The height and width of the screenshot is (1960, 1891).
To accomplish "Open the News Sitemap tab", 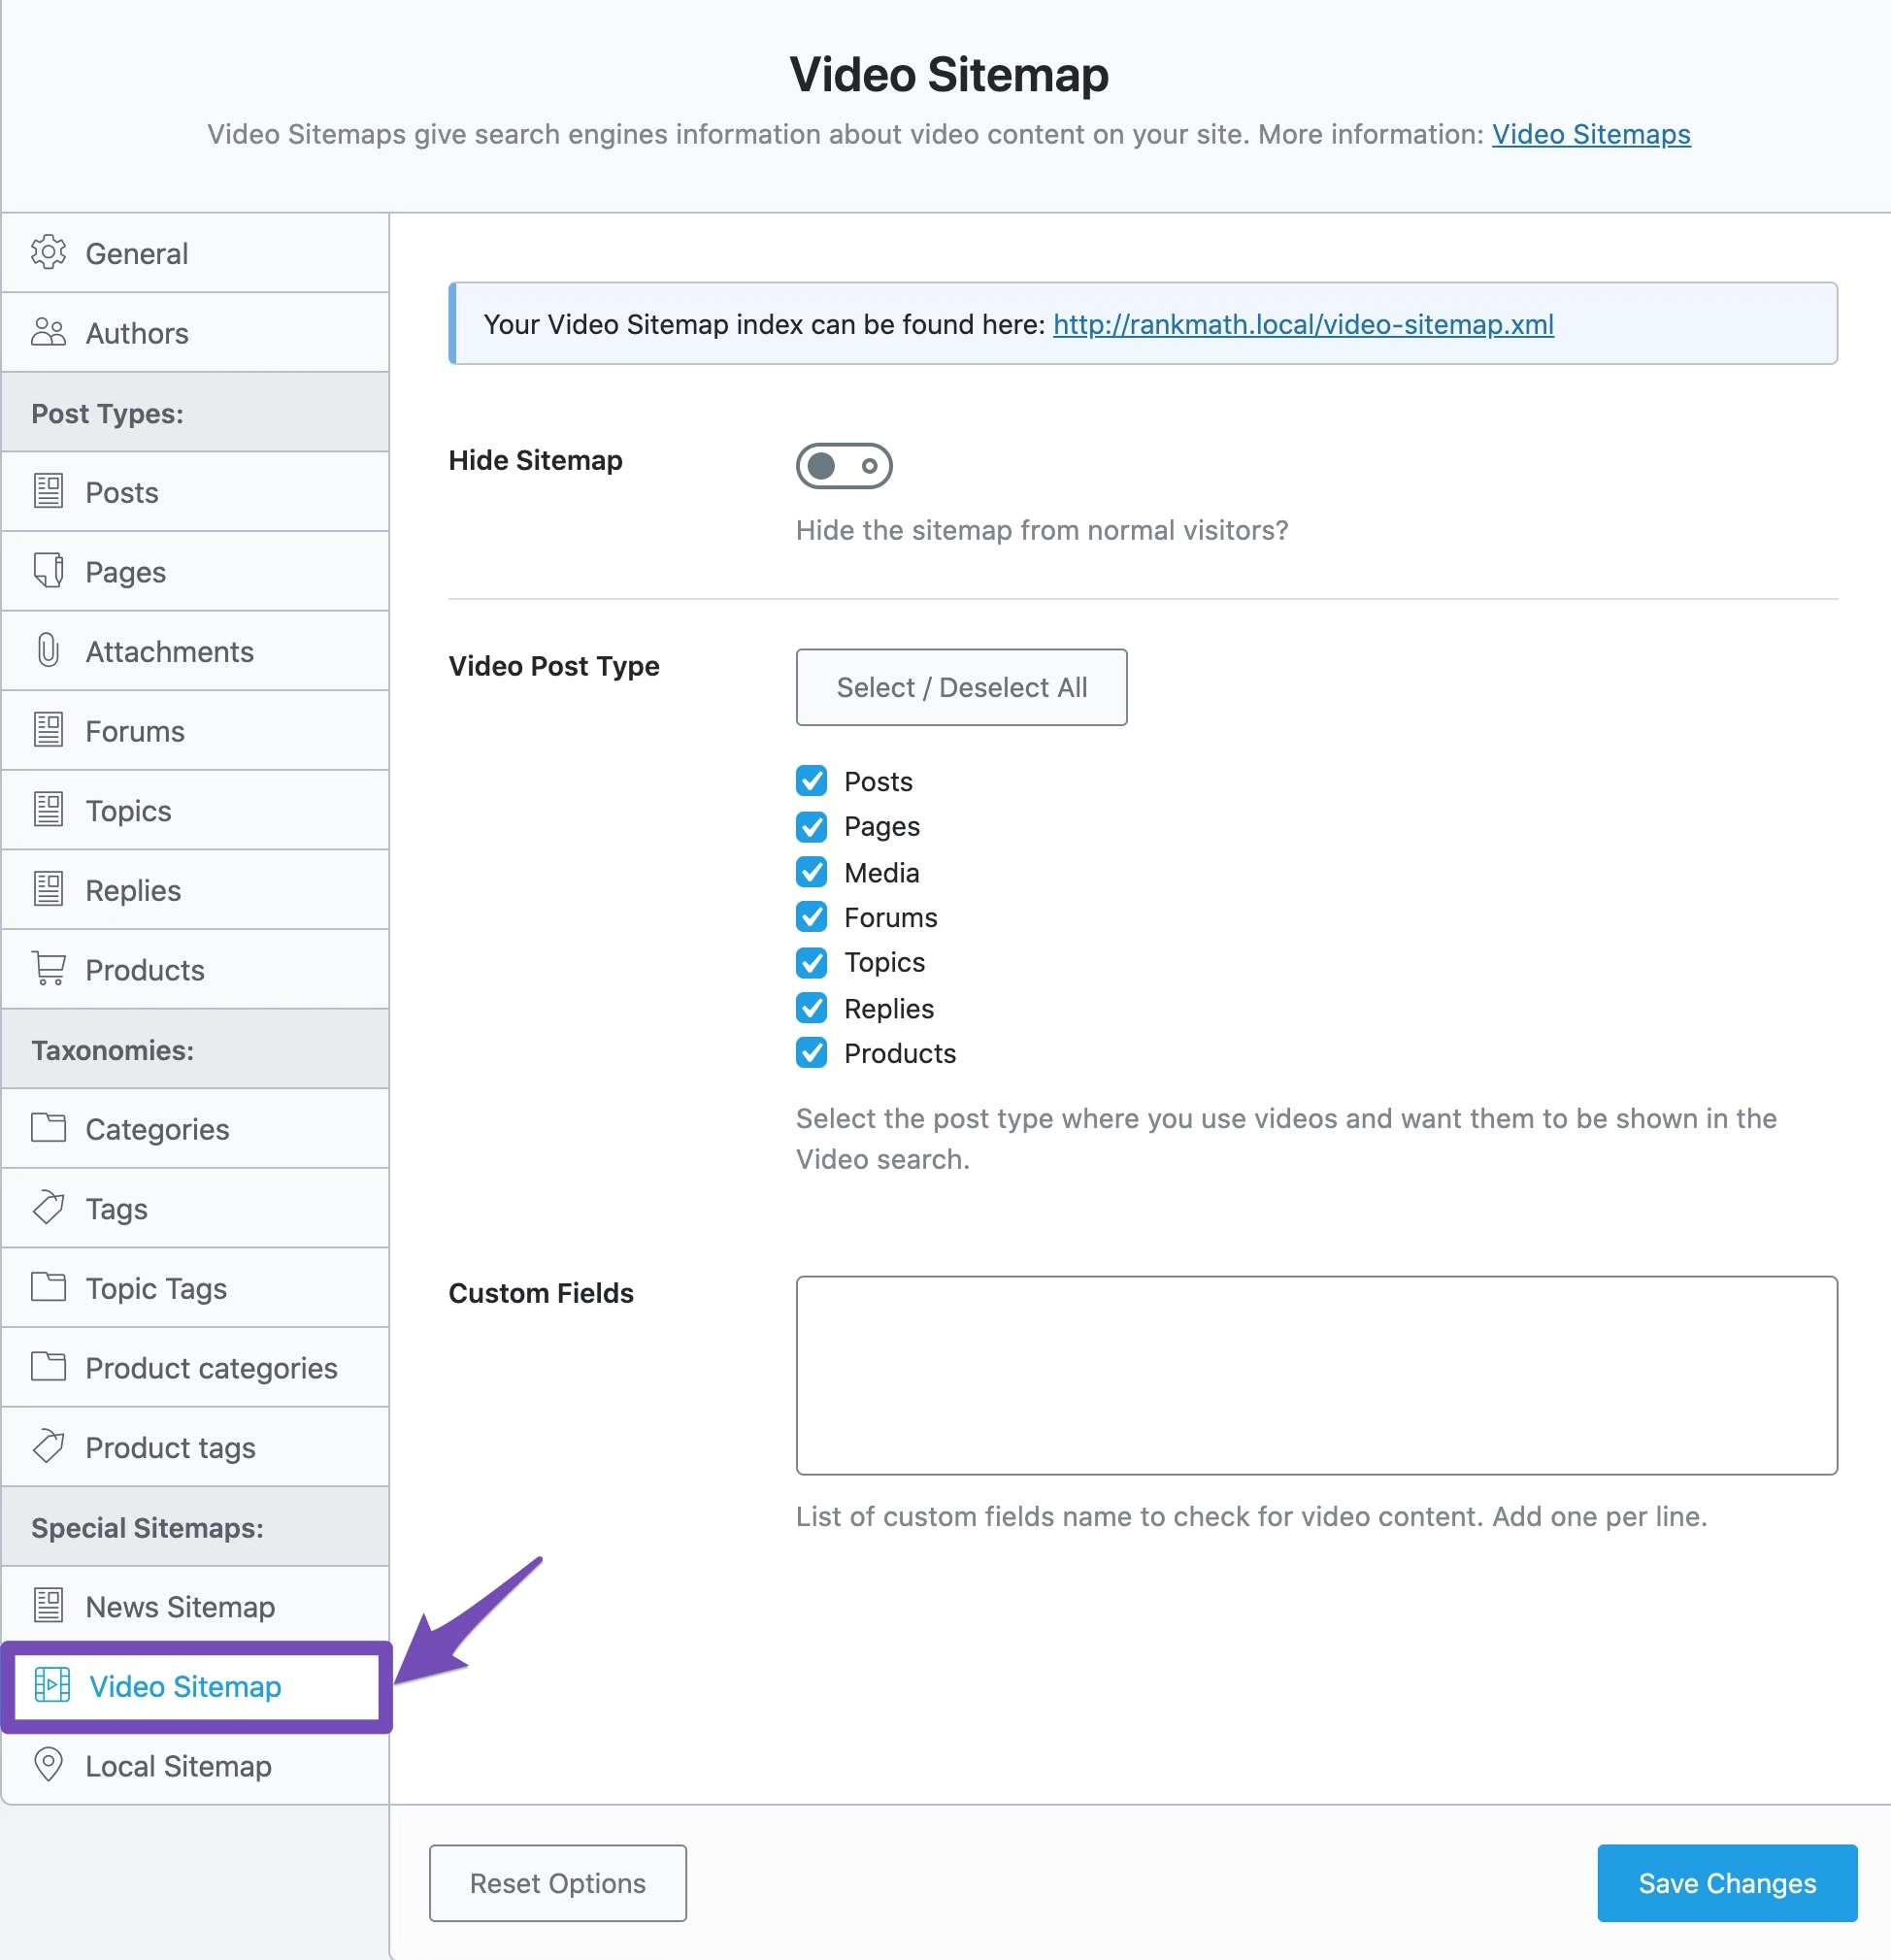I will point(180,1606).
